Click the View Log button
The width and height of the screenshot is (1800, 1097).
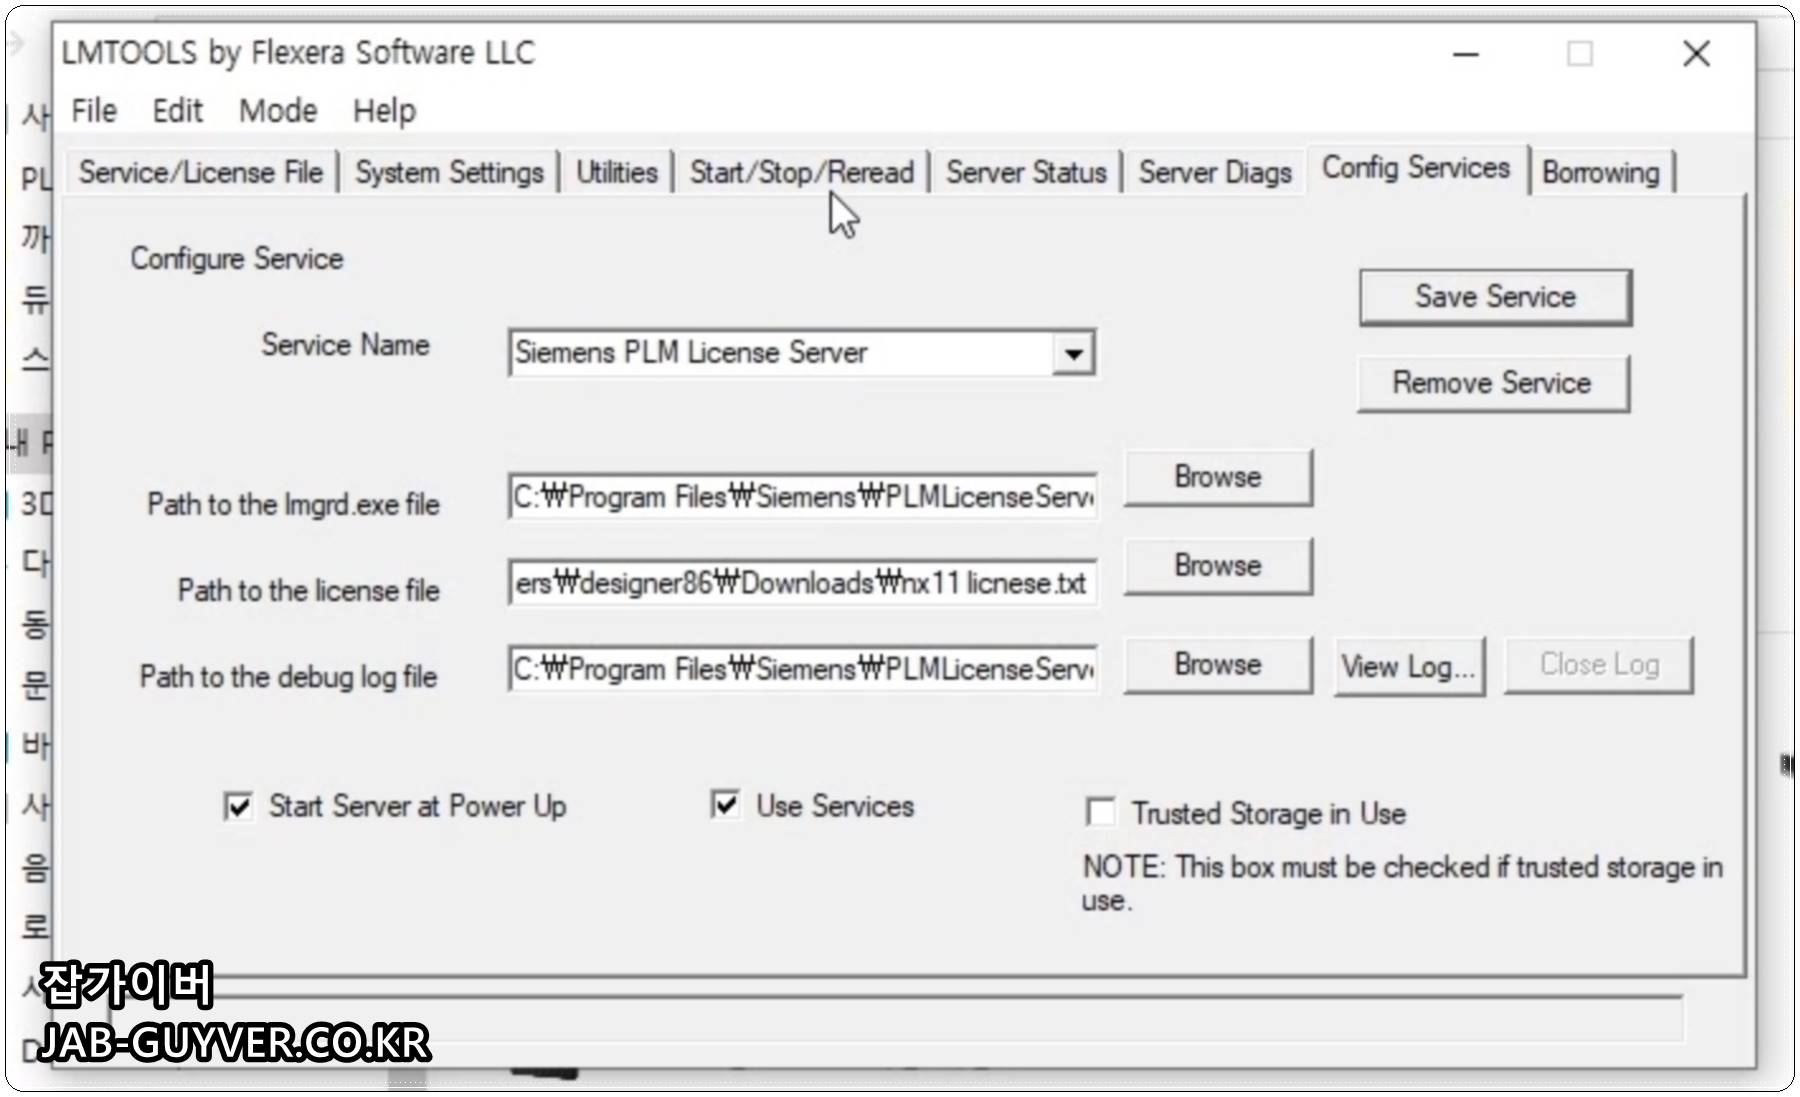coord(1409,666)
